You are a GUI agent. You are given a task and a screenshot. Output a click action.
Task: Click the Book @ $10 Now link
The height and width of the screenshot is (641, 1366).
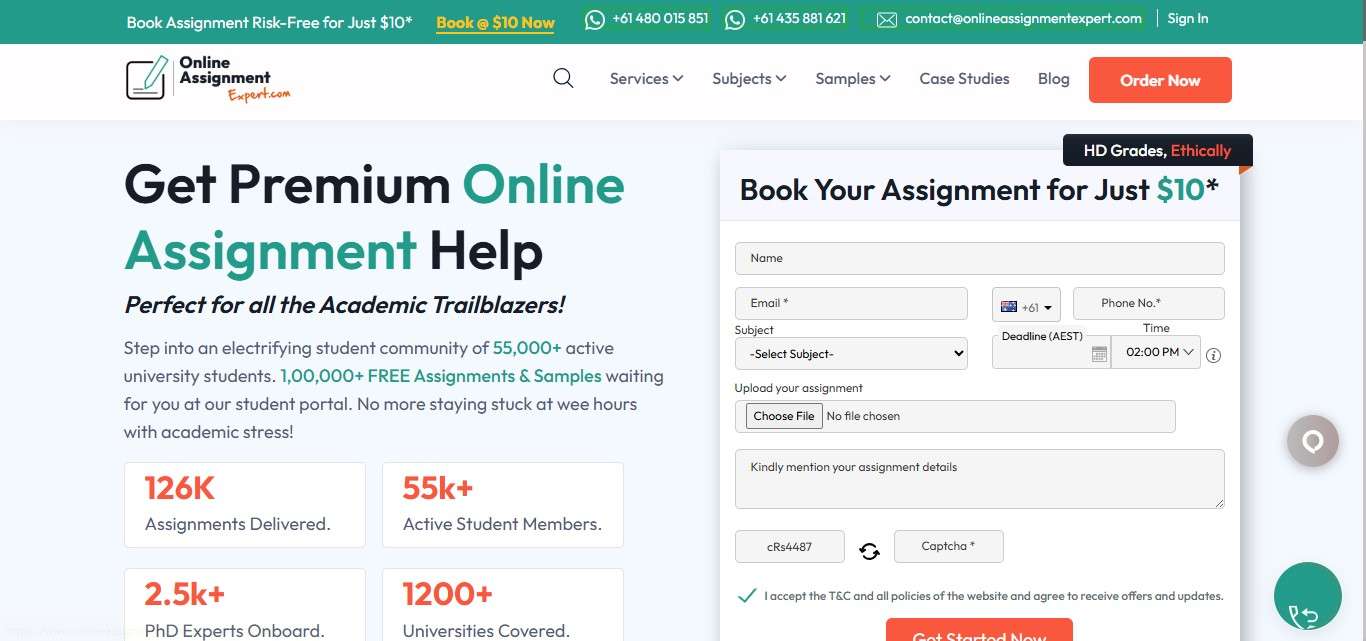(x=495, y=22)
